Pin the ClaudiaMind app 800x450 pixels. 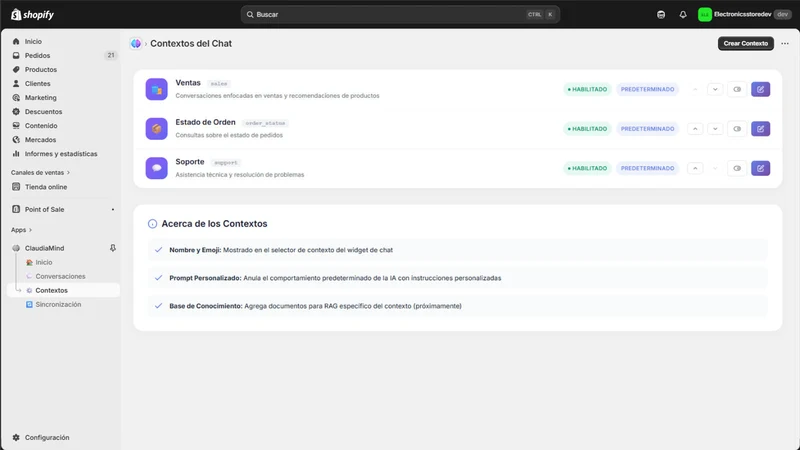coord(113,248)
